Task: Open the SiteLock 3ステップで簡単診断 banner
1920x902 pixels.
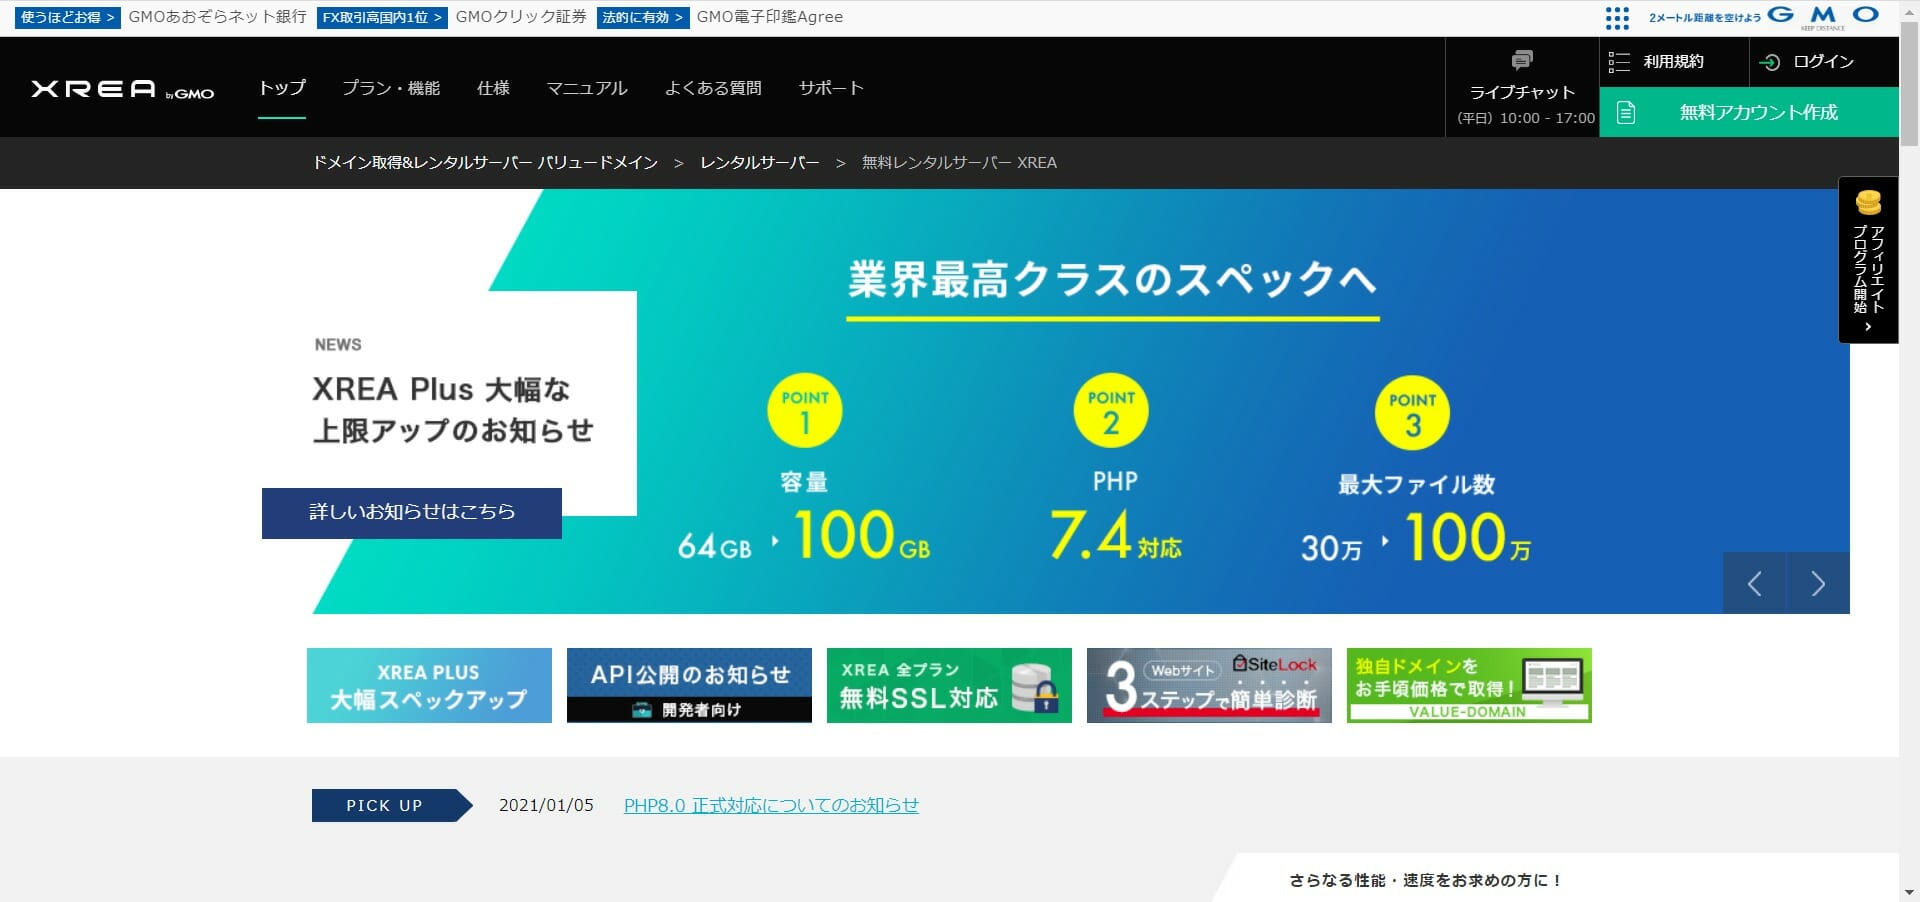Action: 1209,685
